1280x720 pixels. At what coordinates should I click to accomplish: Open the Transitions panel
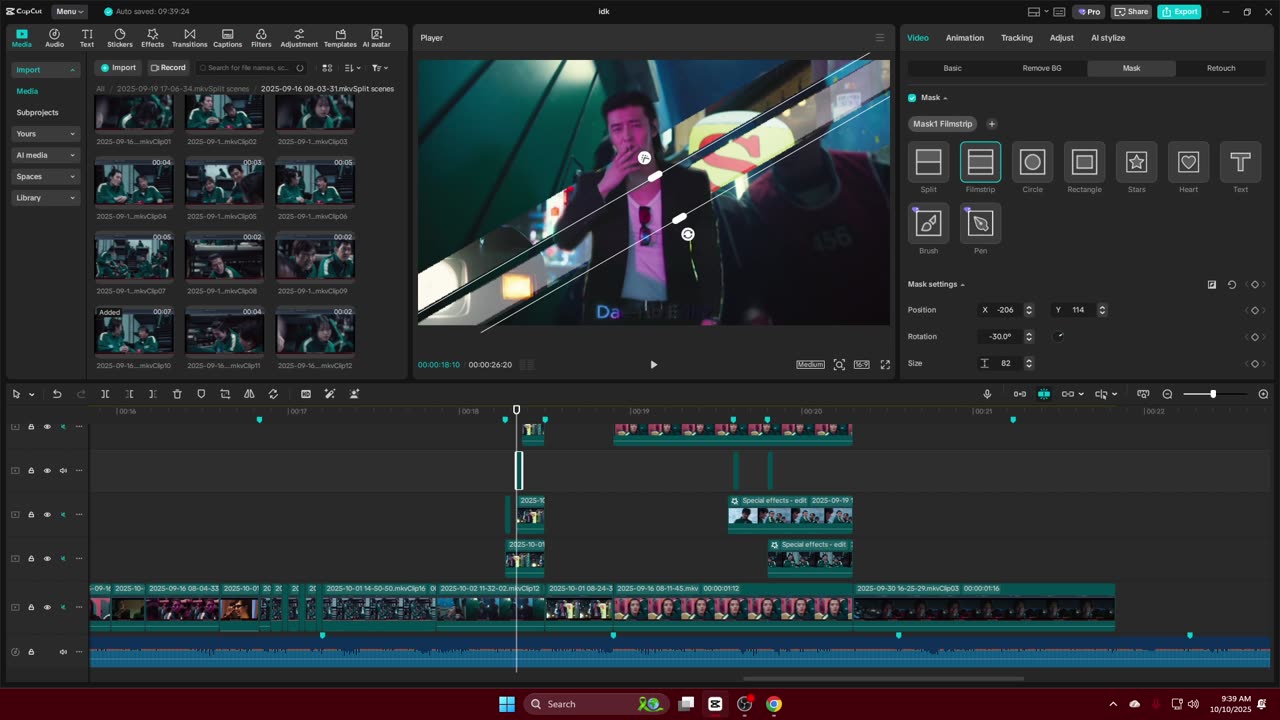(x=189, y=38)
